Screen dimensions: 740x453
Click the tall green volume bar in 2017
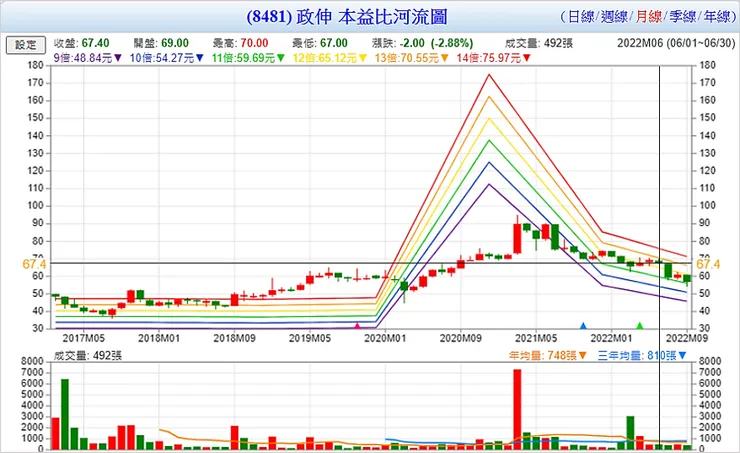point(65,414)
